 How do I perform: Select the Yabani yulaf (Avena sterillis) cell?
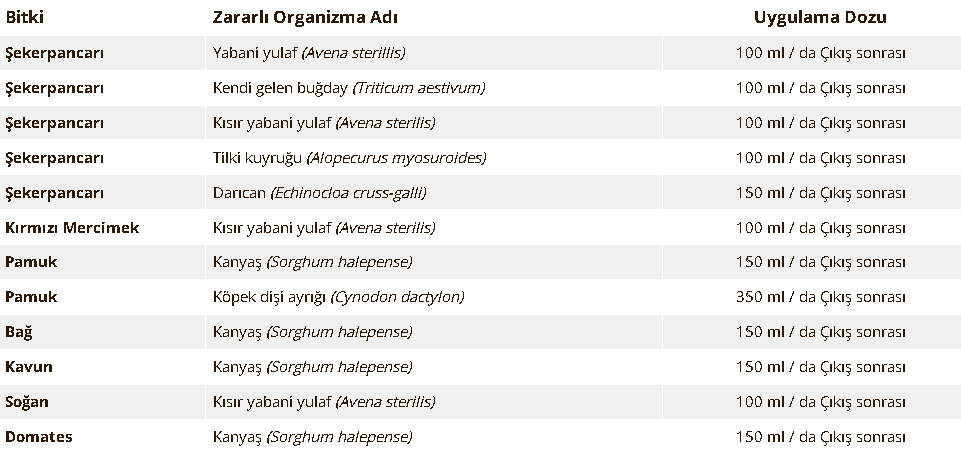tap(309, 53)
